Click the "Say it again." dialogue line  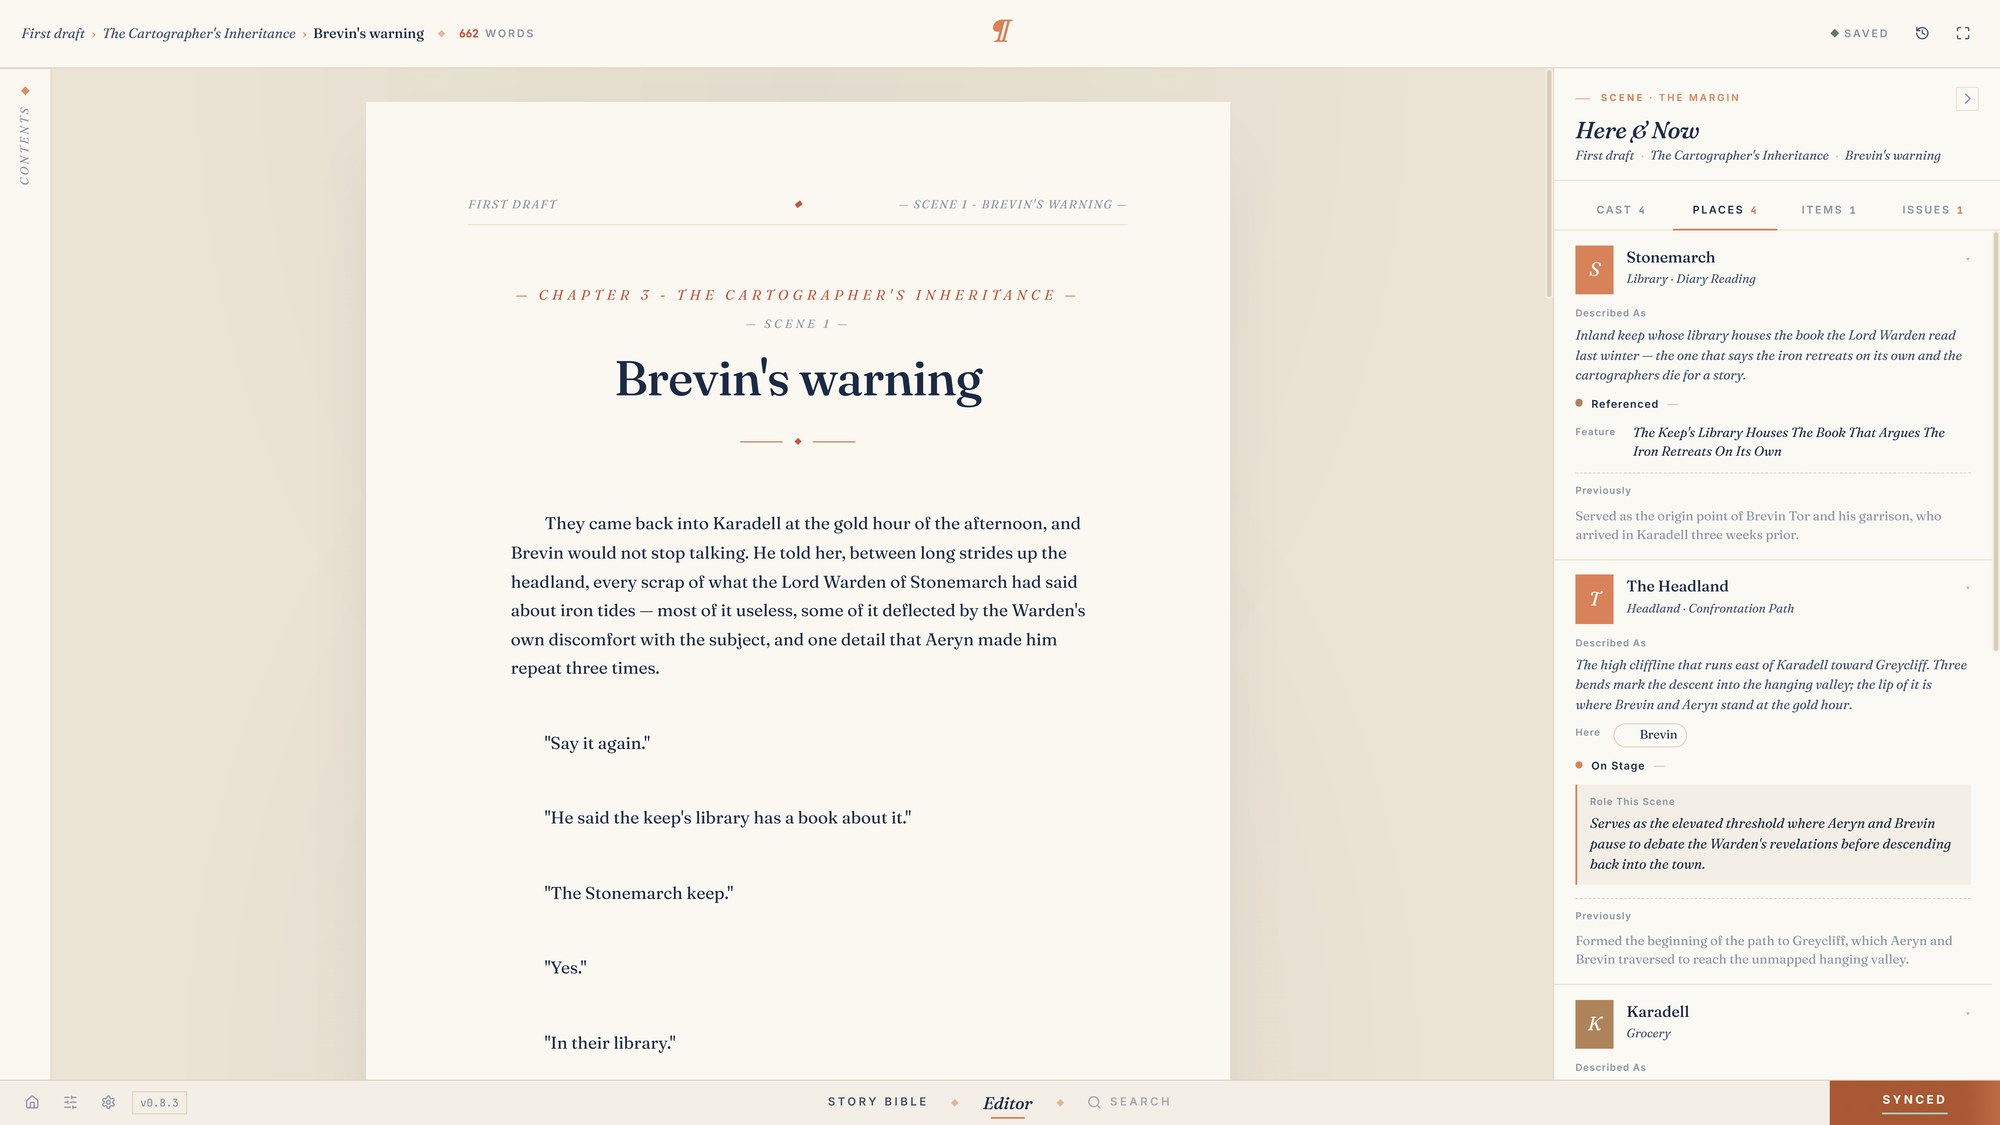click(x=597, y=743)
